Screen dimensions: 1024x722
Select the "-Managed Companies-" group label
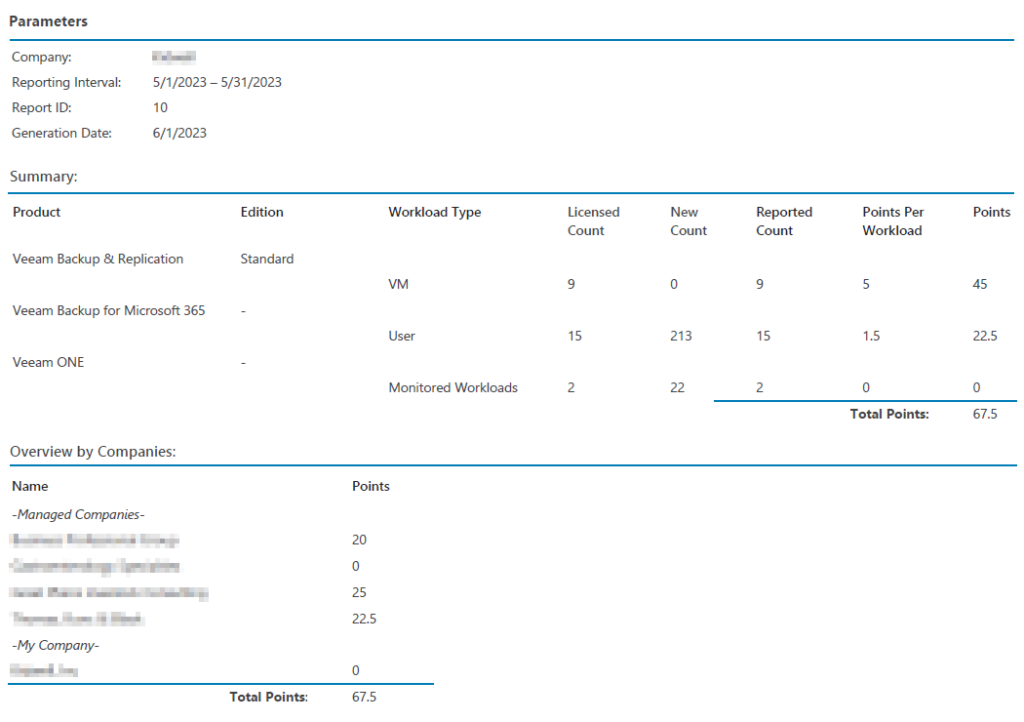[x=78, y=514]
